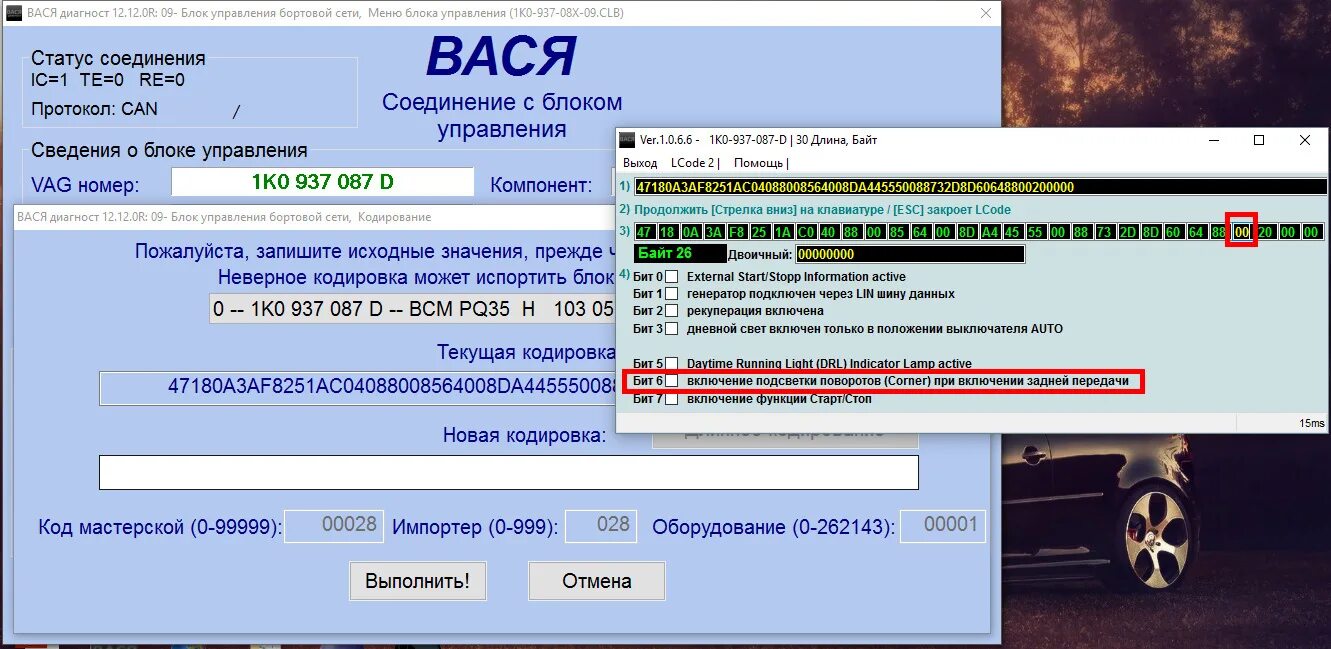Check Бит 2 рекуперация включена
1331x649 pixels.
pos(672,311)
